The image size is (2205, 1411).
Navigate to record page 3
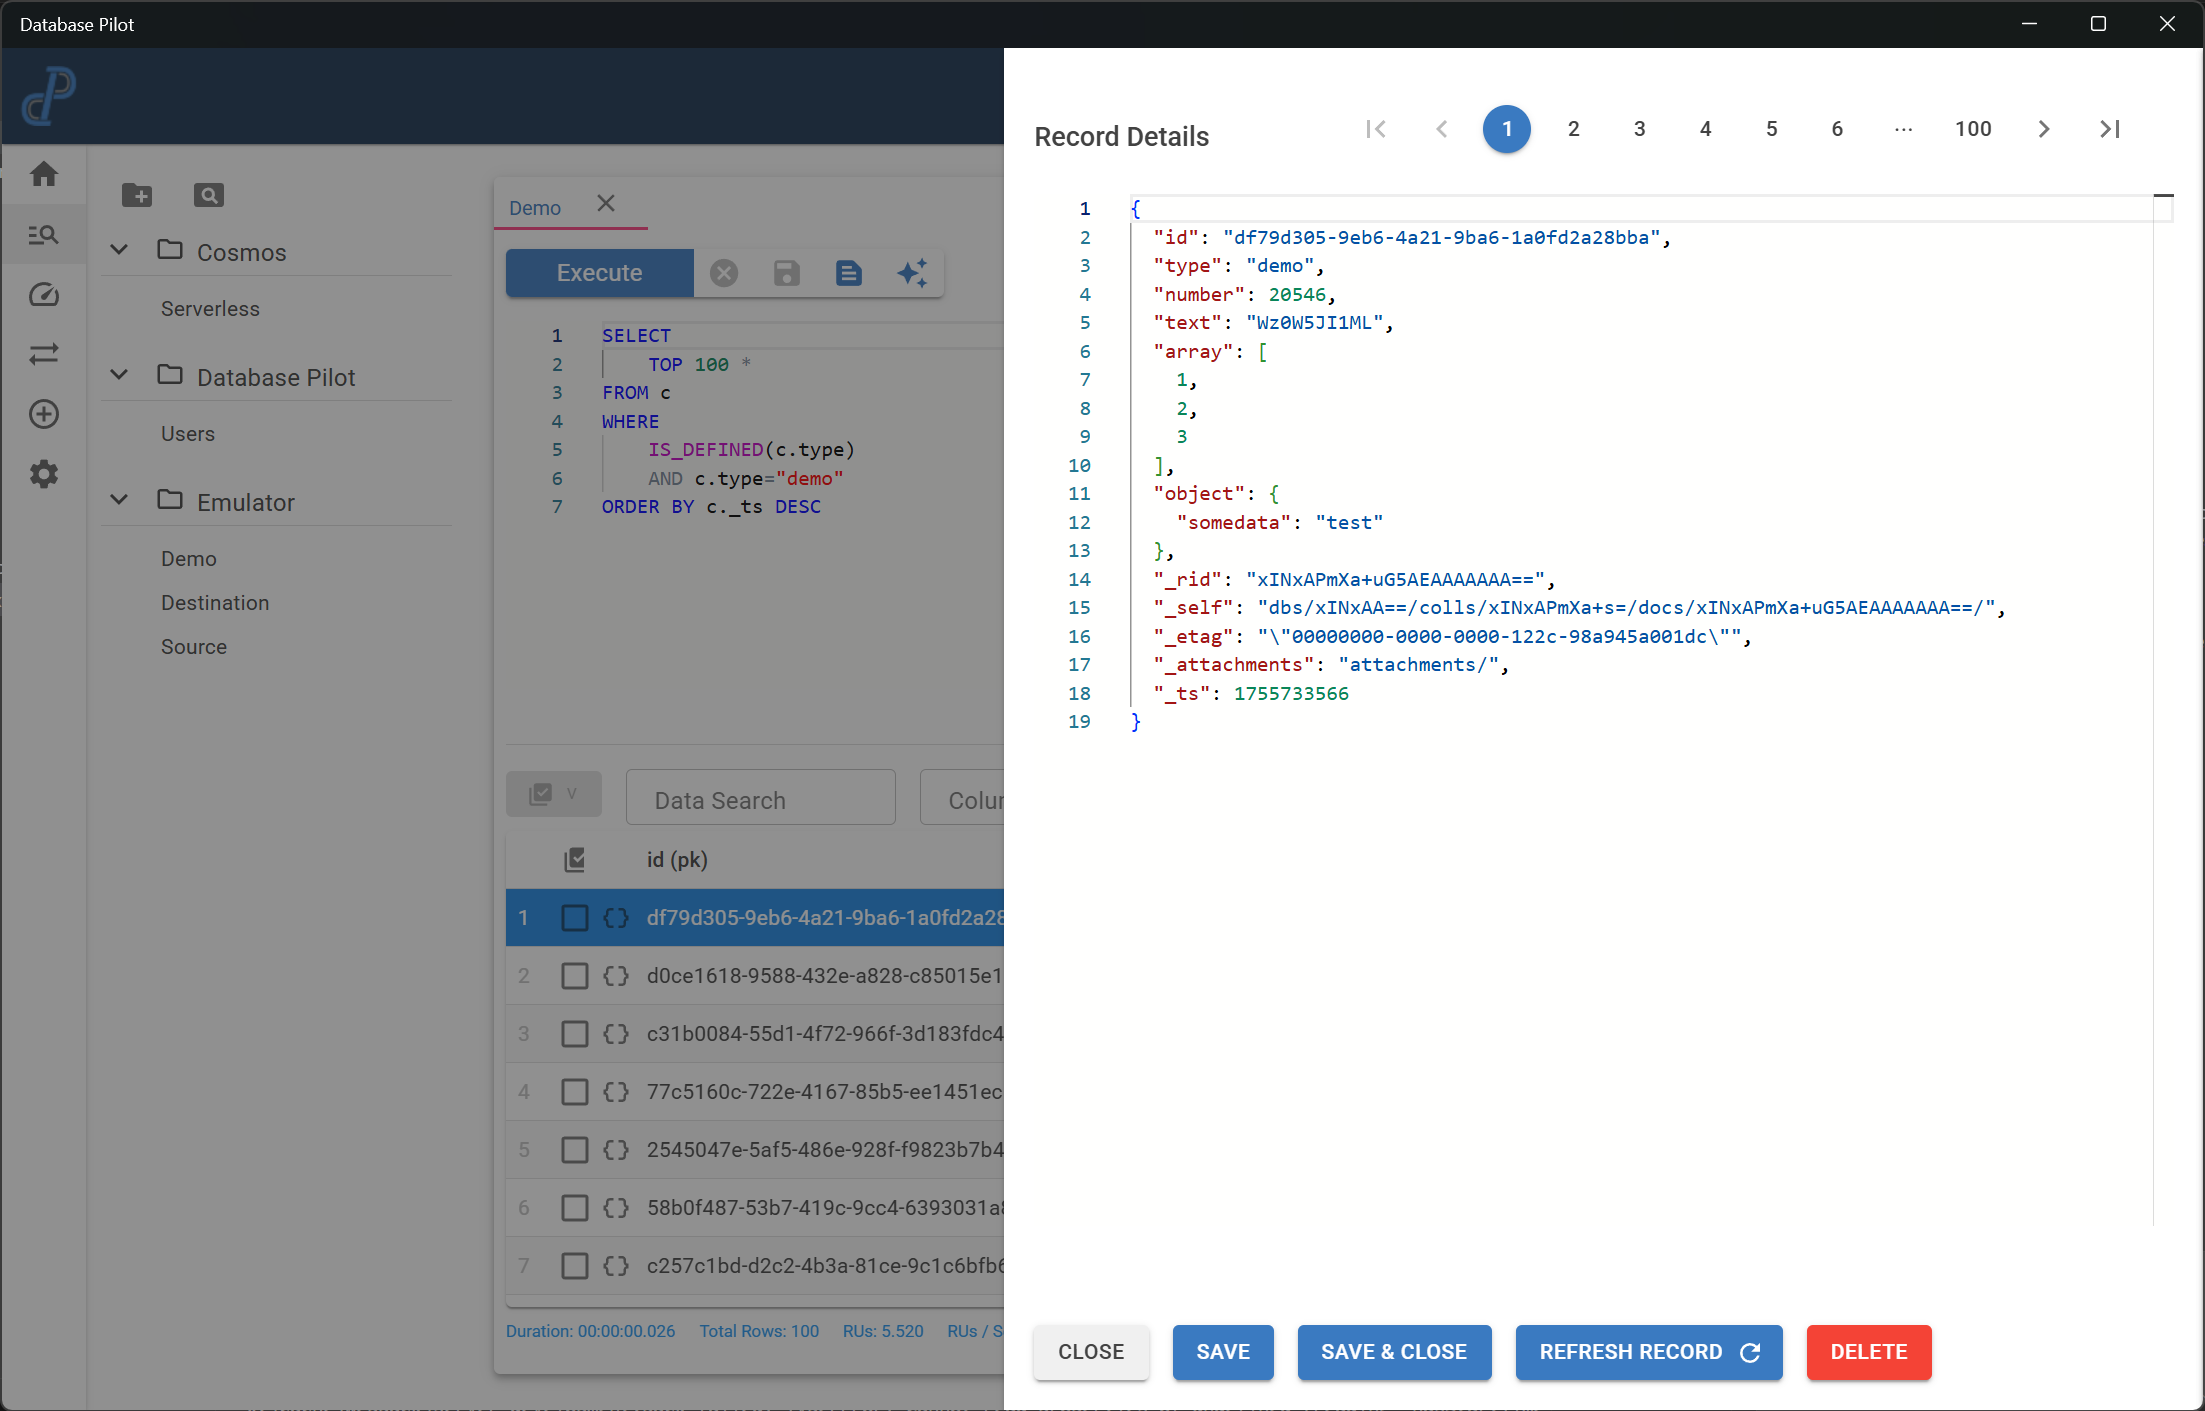click(1639, 128)
